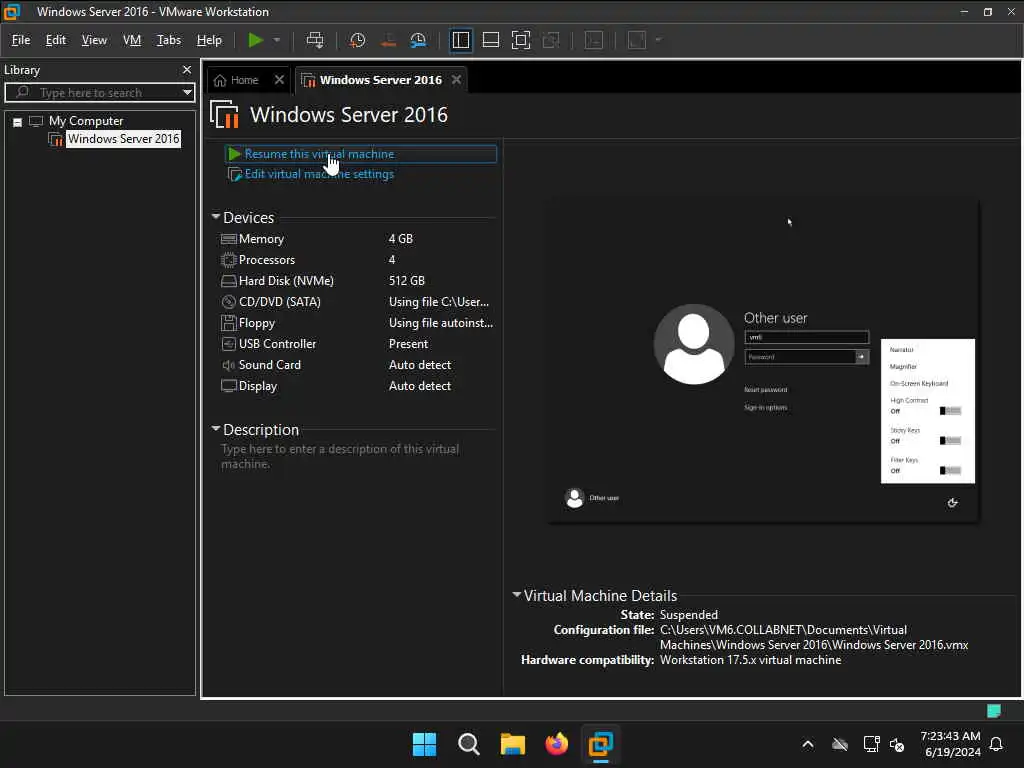
Task: Click the status bar message log icon
Action: [993, 711]
